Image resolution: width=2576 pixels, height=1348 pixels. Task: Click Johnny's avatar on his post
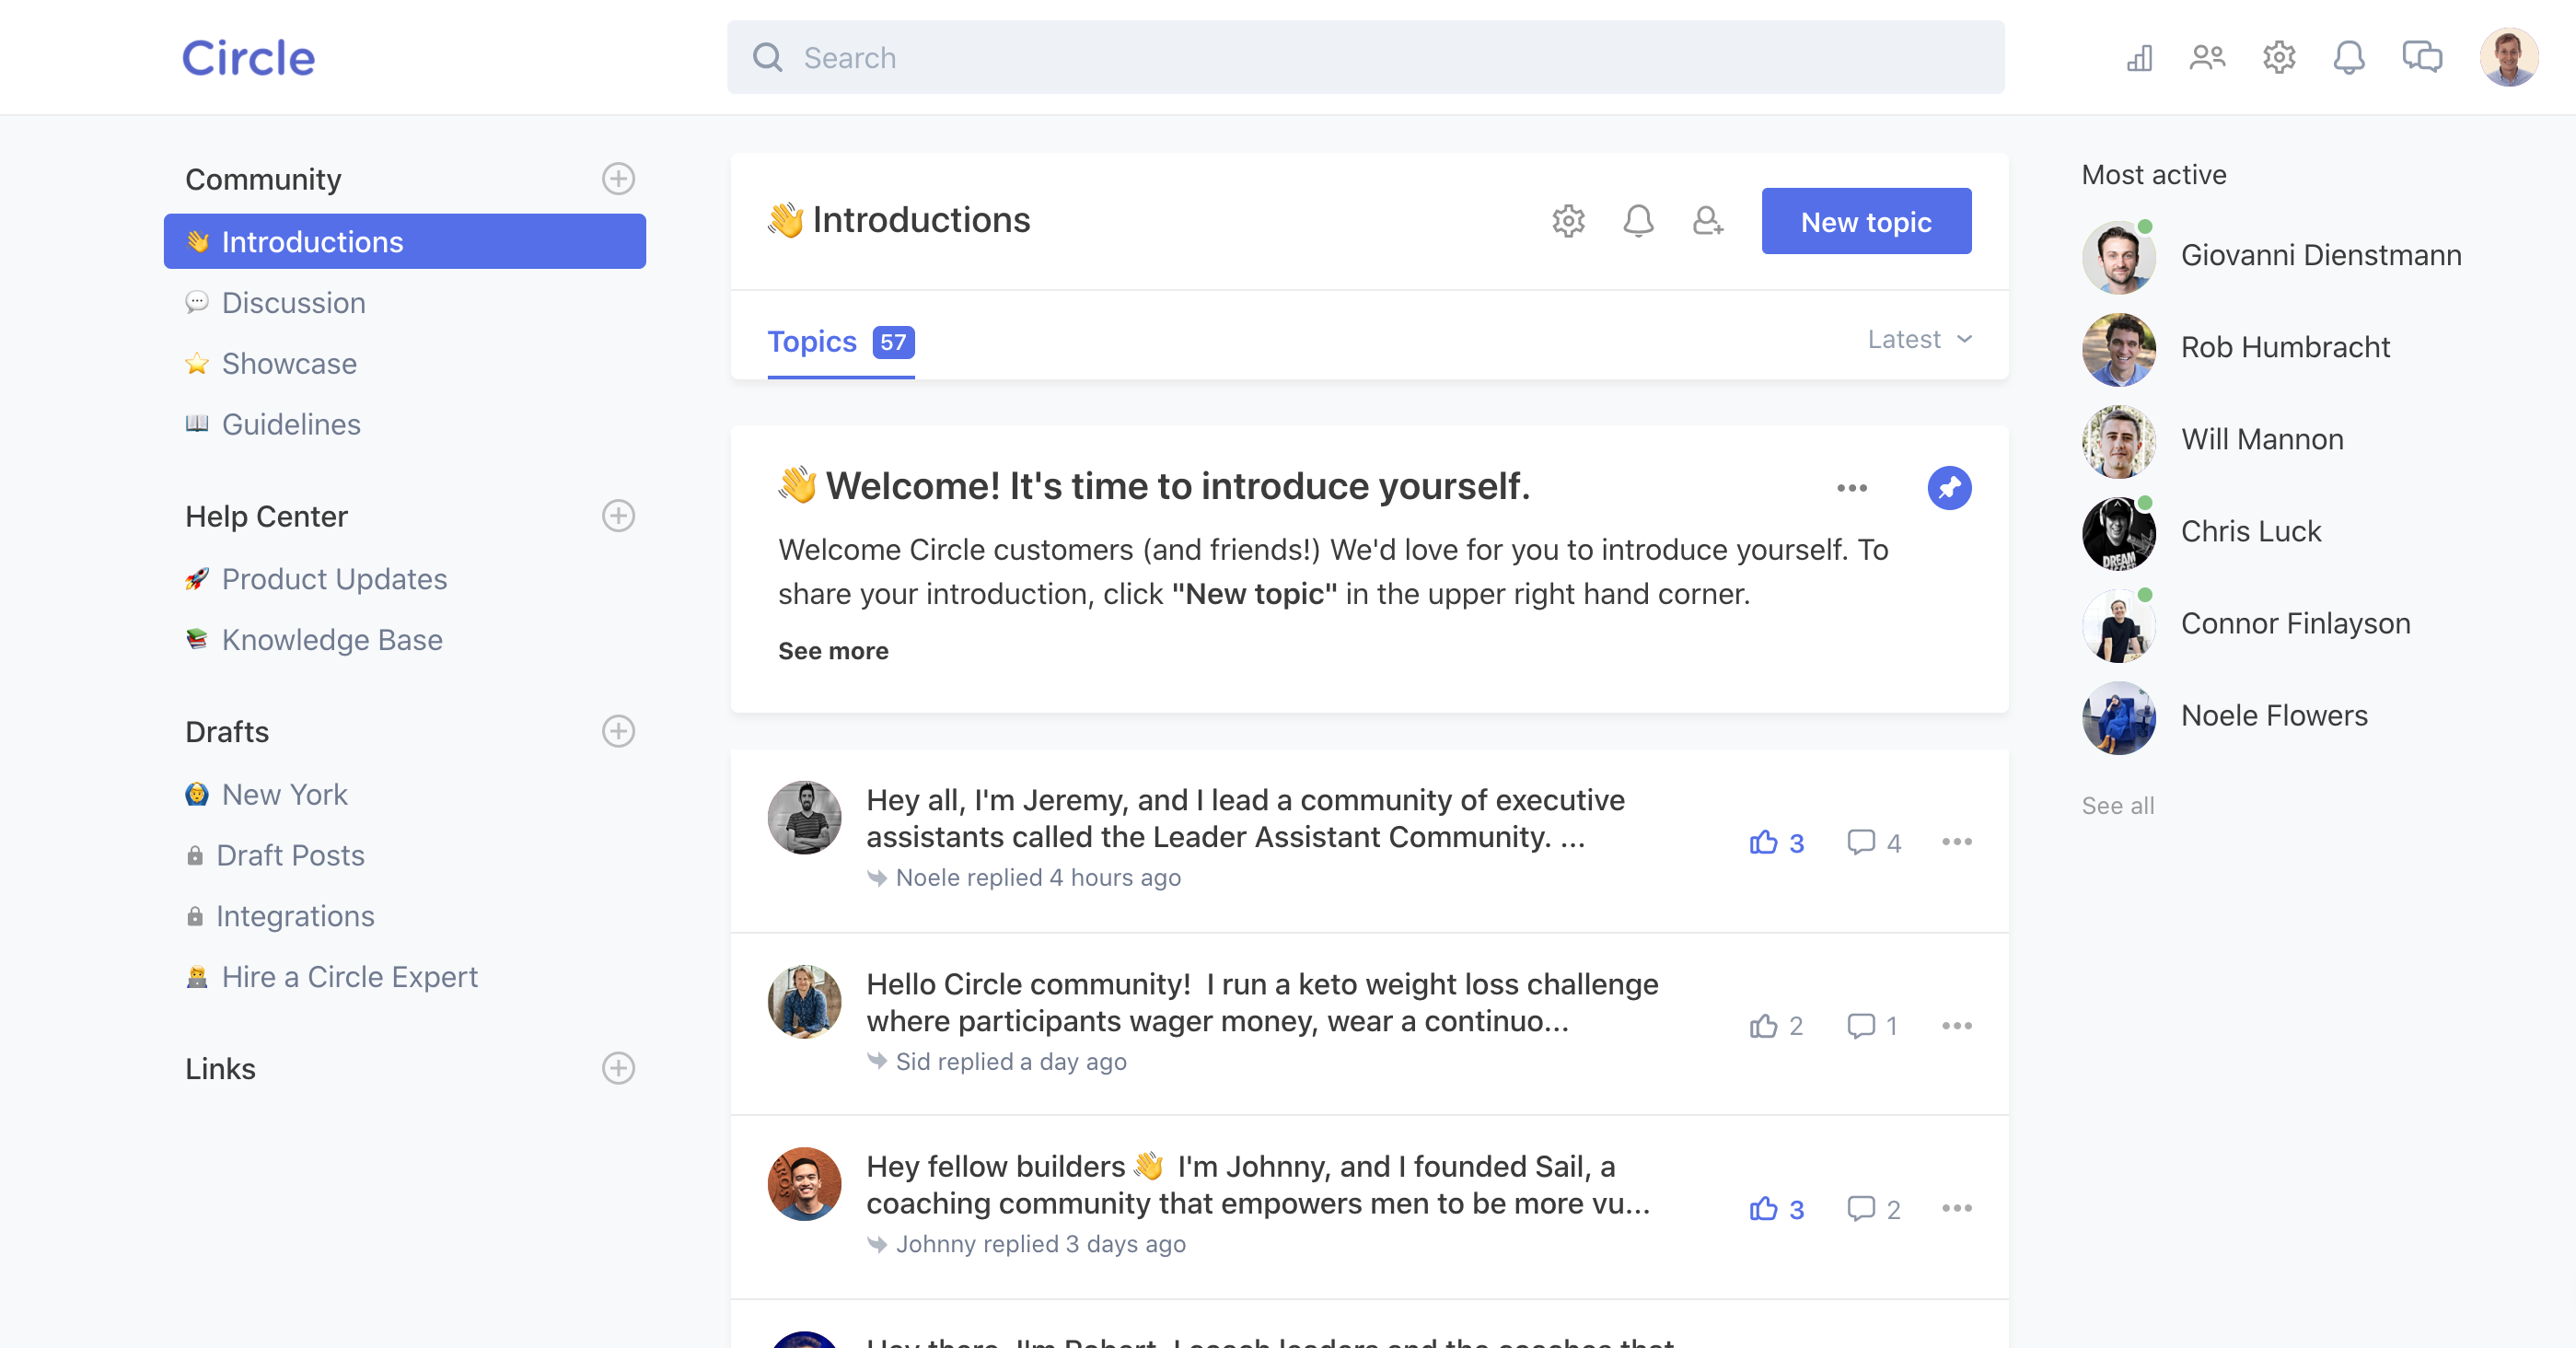[804, 1184]
